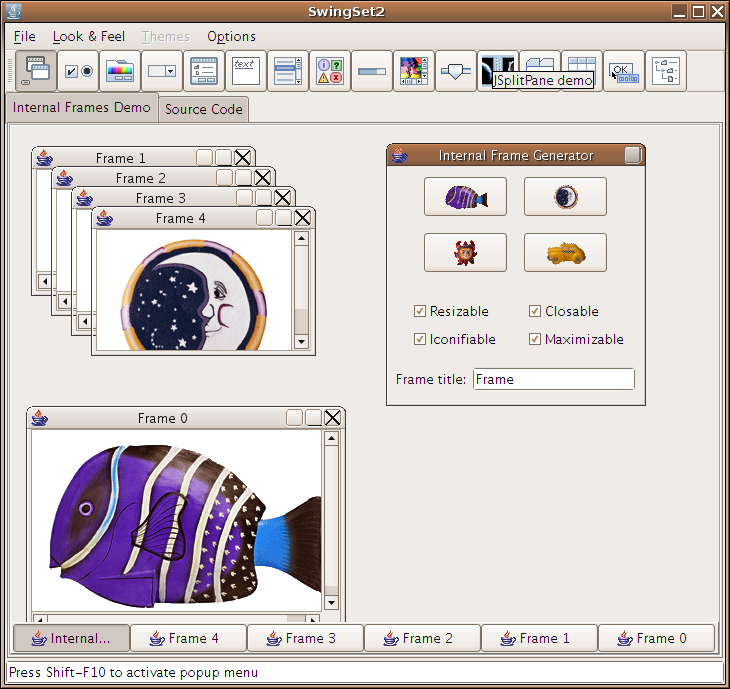Image resolution: width=730 pixels, height=689 pixels.
Task: Close Frame 4 internal window
Action: tap(303, 217)
